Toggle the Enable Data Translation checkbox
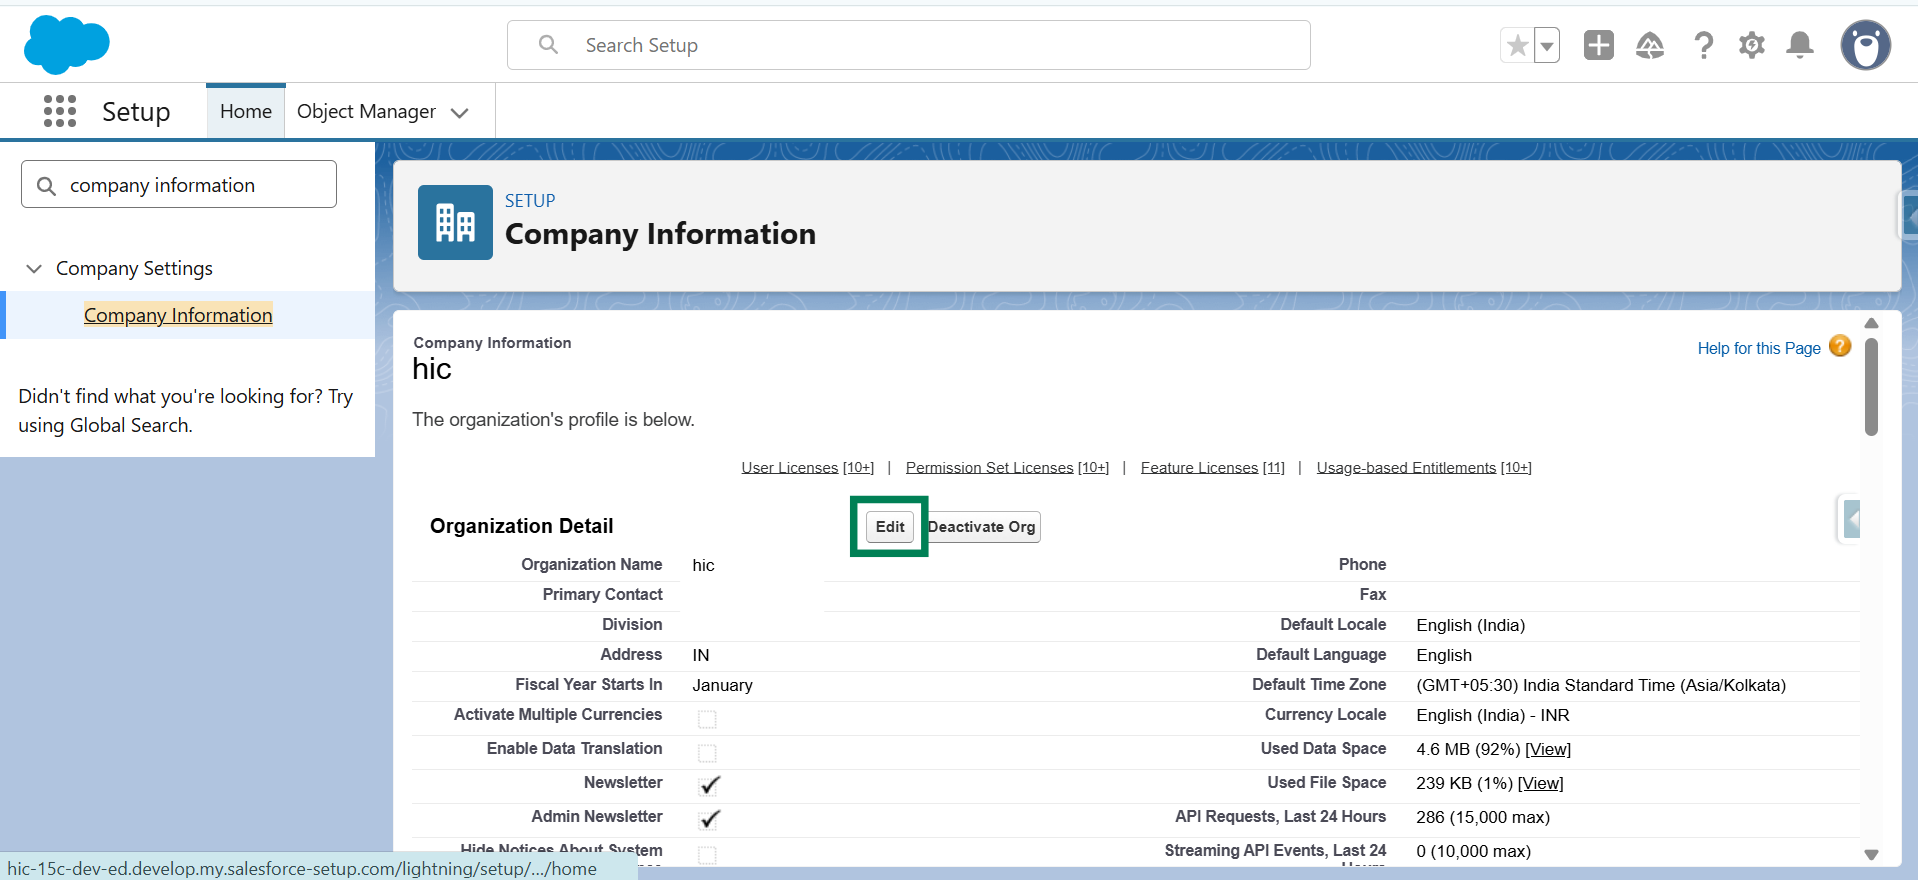This screenshot has height=880, width=1918. [707, 753]
